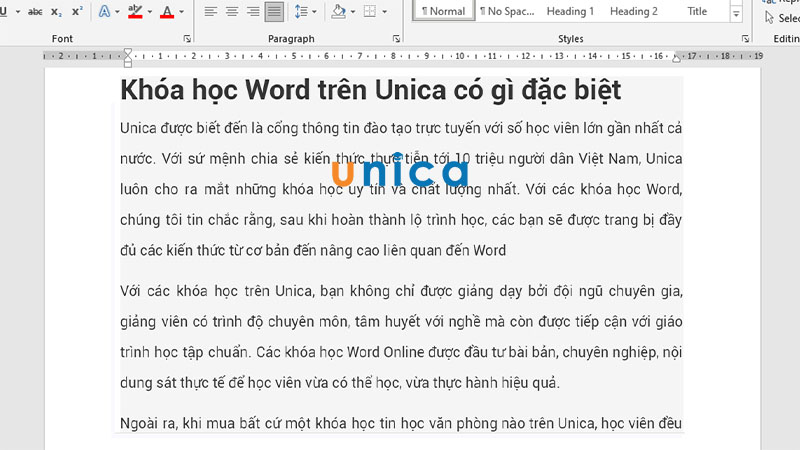Click the document heading text
The width and height of the screenshot is (800, 450).
pos(370,90)
